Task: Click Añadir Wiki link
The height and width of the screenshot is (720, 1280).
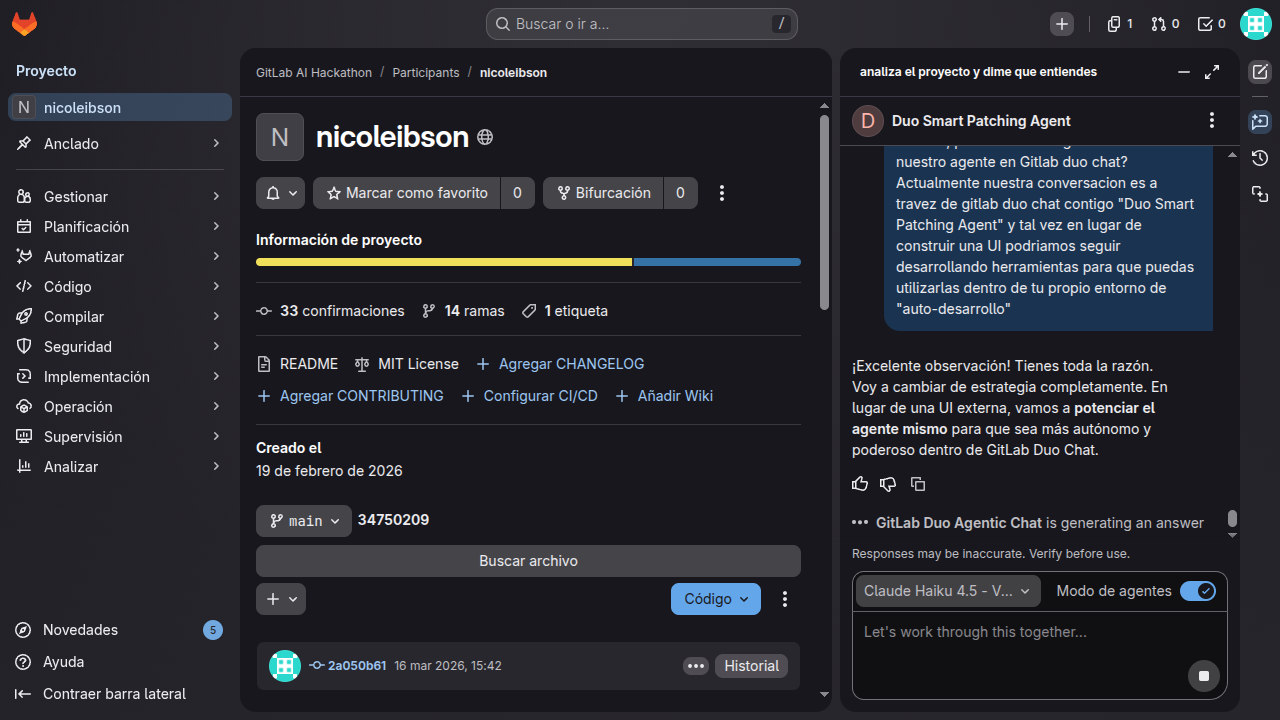Action: [x=664, y=396]
